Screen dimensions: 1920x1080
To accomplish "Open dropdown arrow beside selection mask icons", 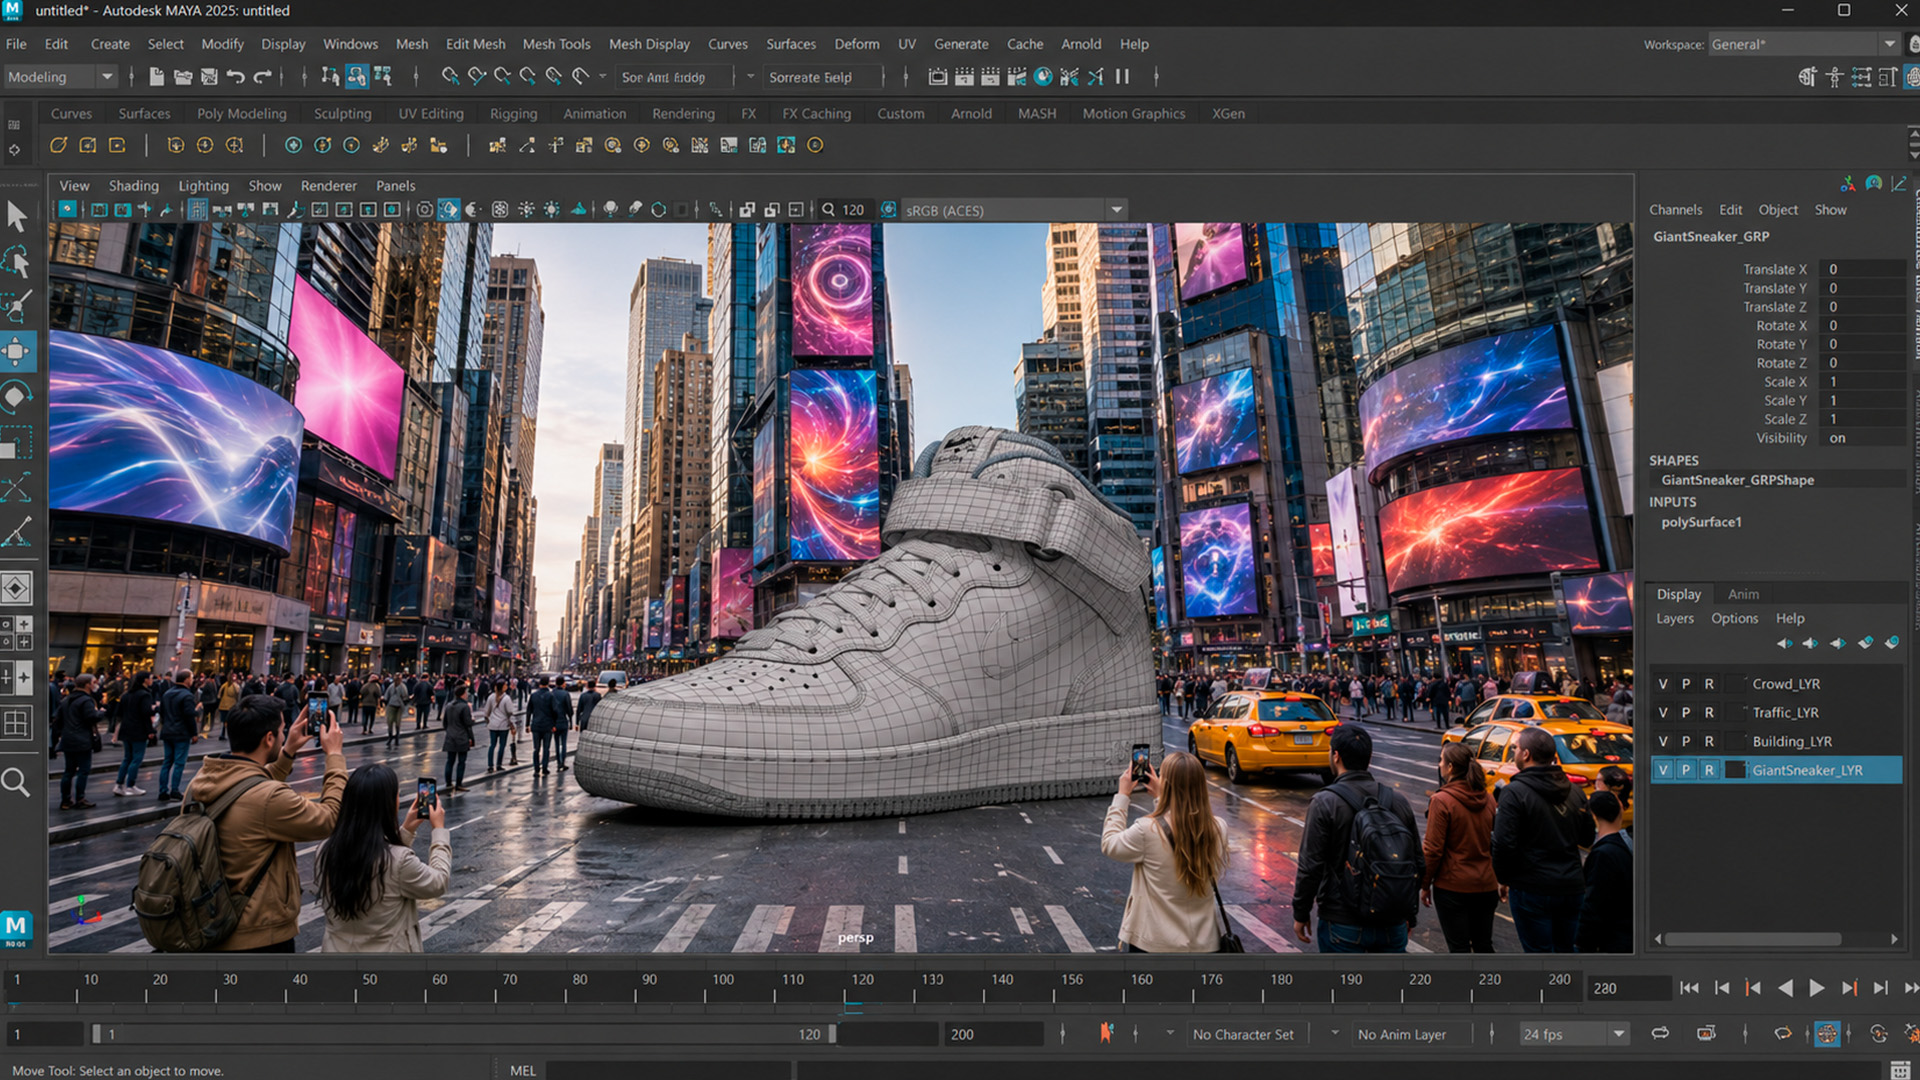I will point(602,76).
